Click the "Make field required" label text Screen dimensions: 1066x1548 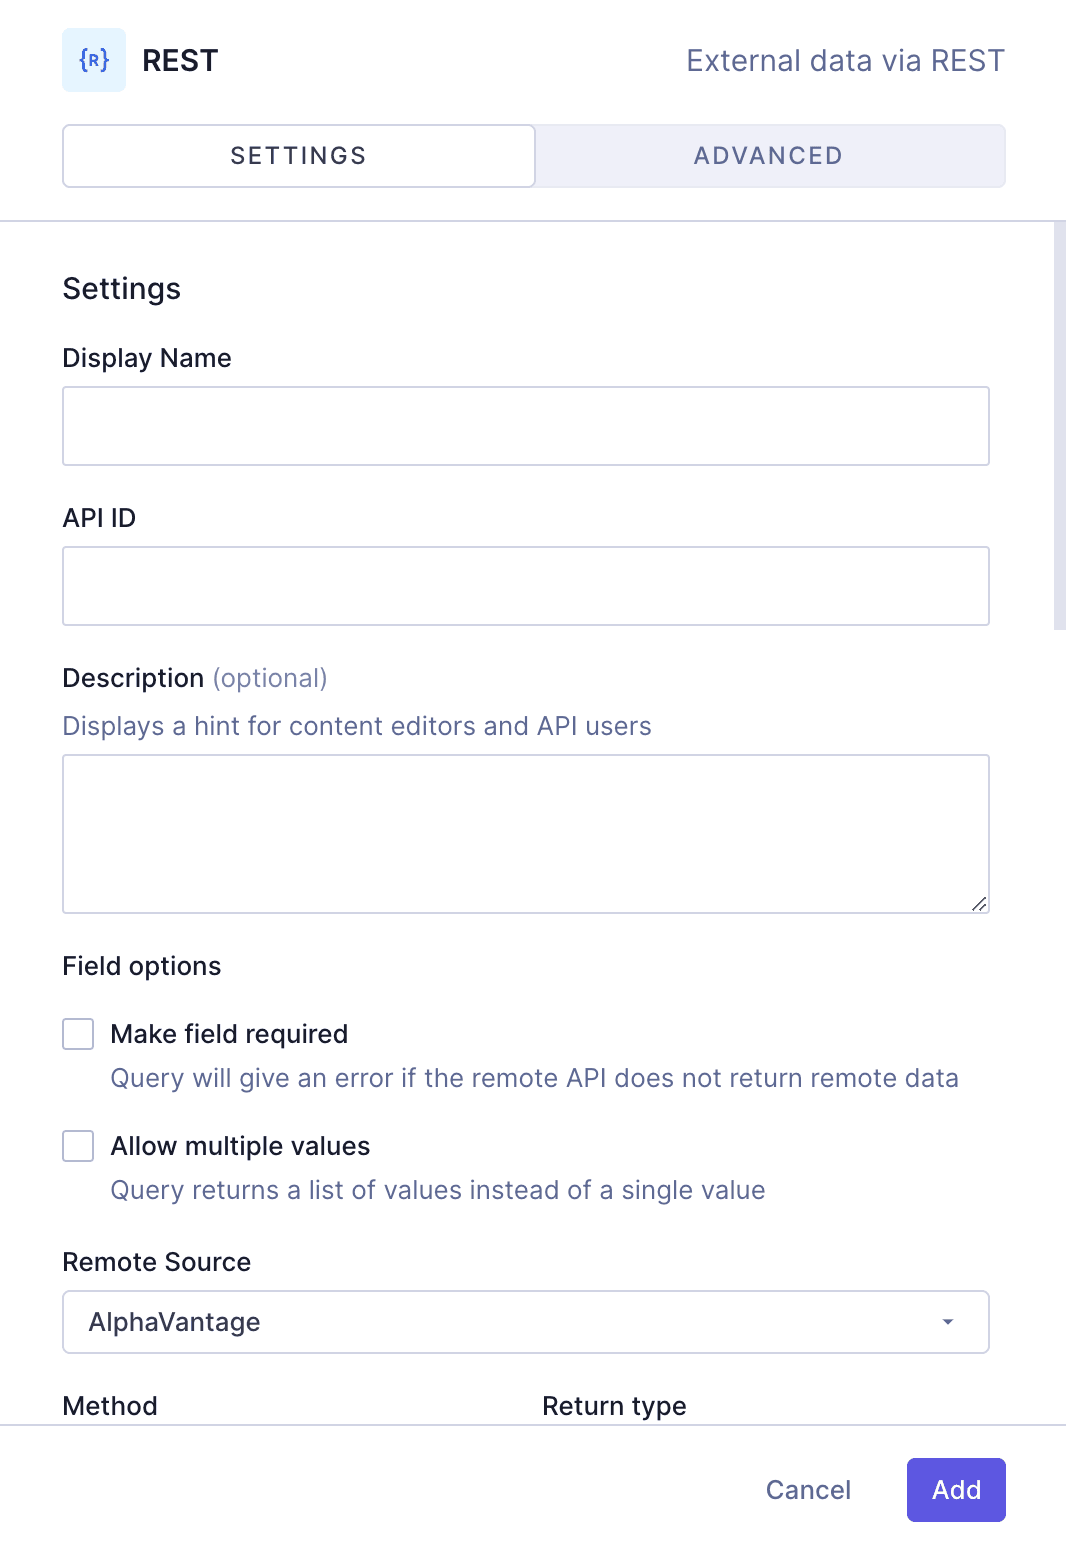(229, 1034)
